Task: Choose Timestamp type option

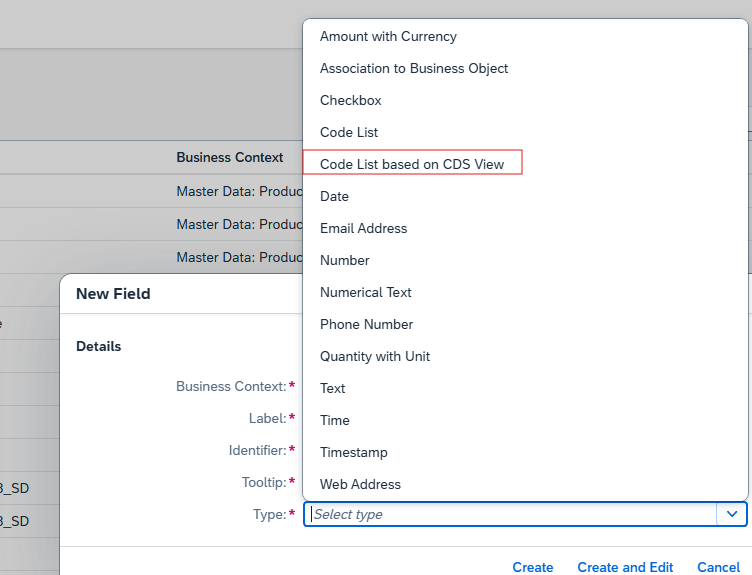Action: click(x=354, y=453)
